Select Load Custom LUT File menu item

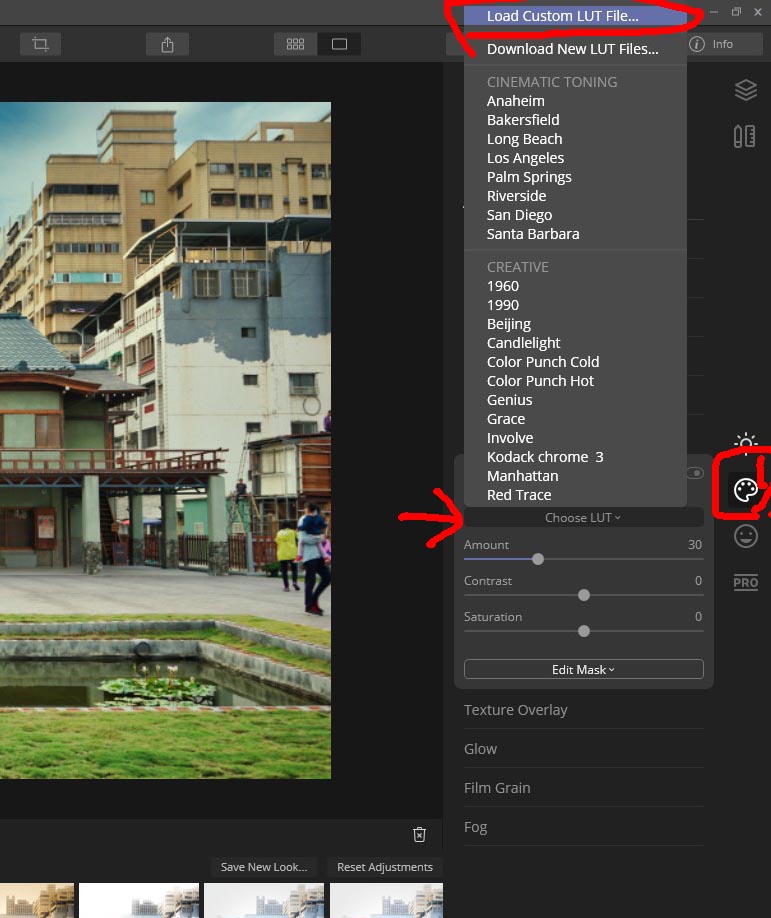tap(562, 16)
